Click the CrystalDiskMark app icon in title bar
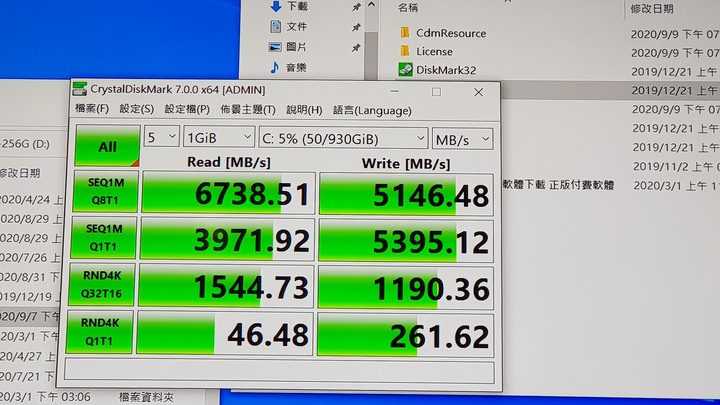 pyautogui.click(x=79, y=89)
